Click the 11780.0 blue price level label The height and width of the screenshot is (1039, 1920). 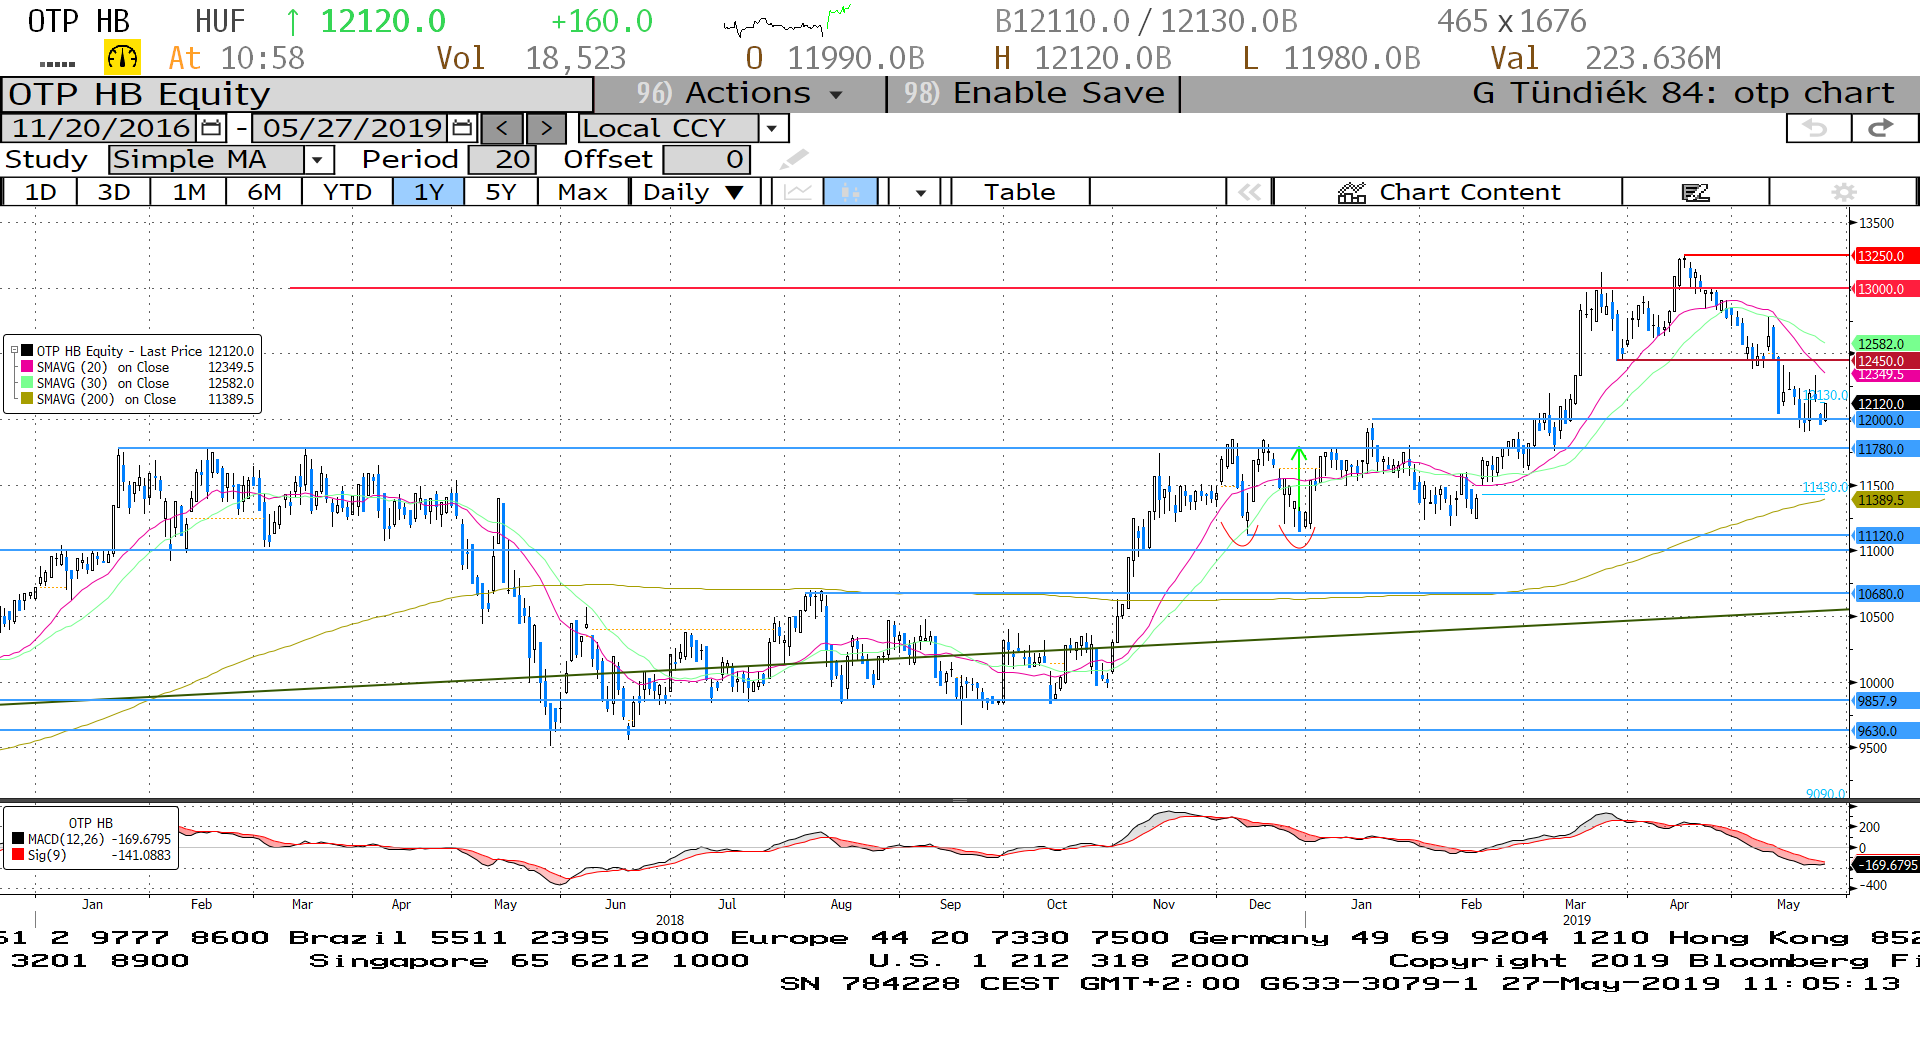[1886, 449]
